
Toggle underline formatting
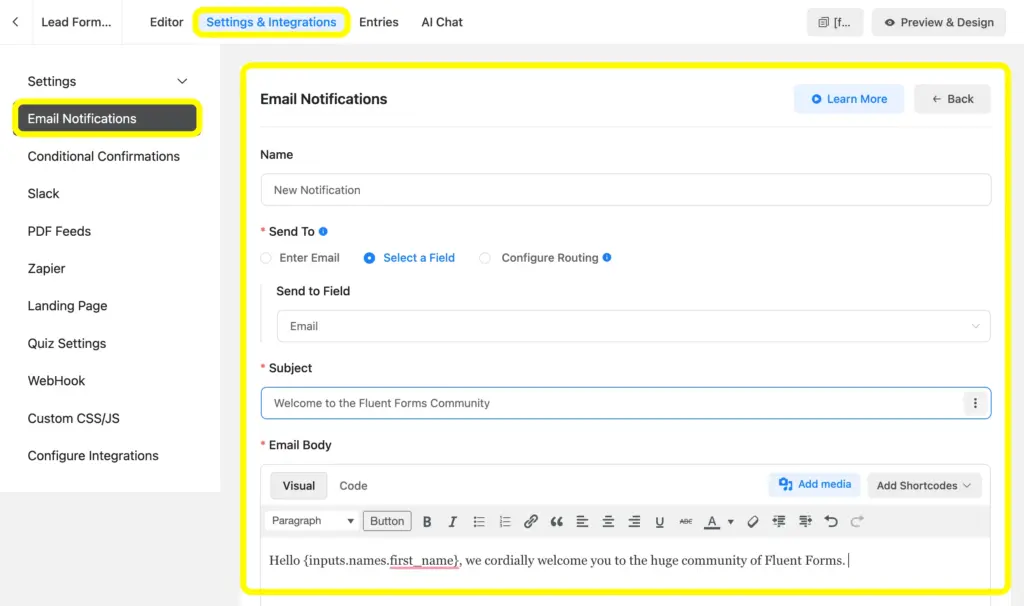(x=660, y=521)
